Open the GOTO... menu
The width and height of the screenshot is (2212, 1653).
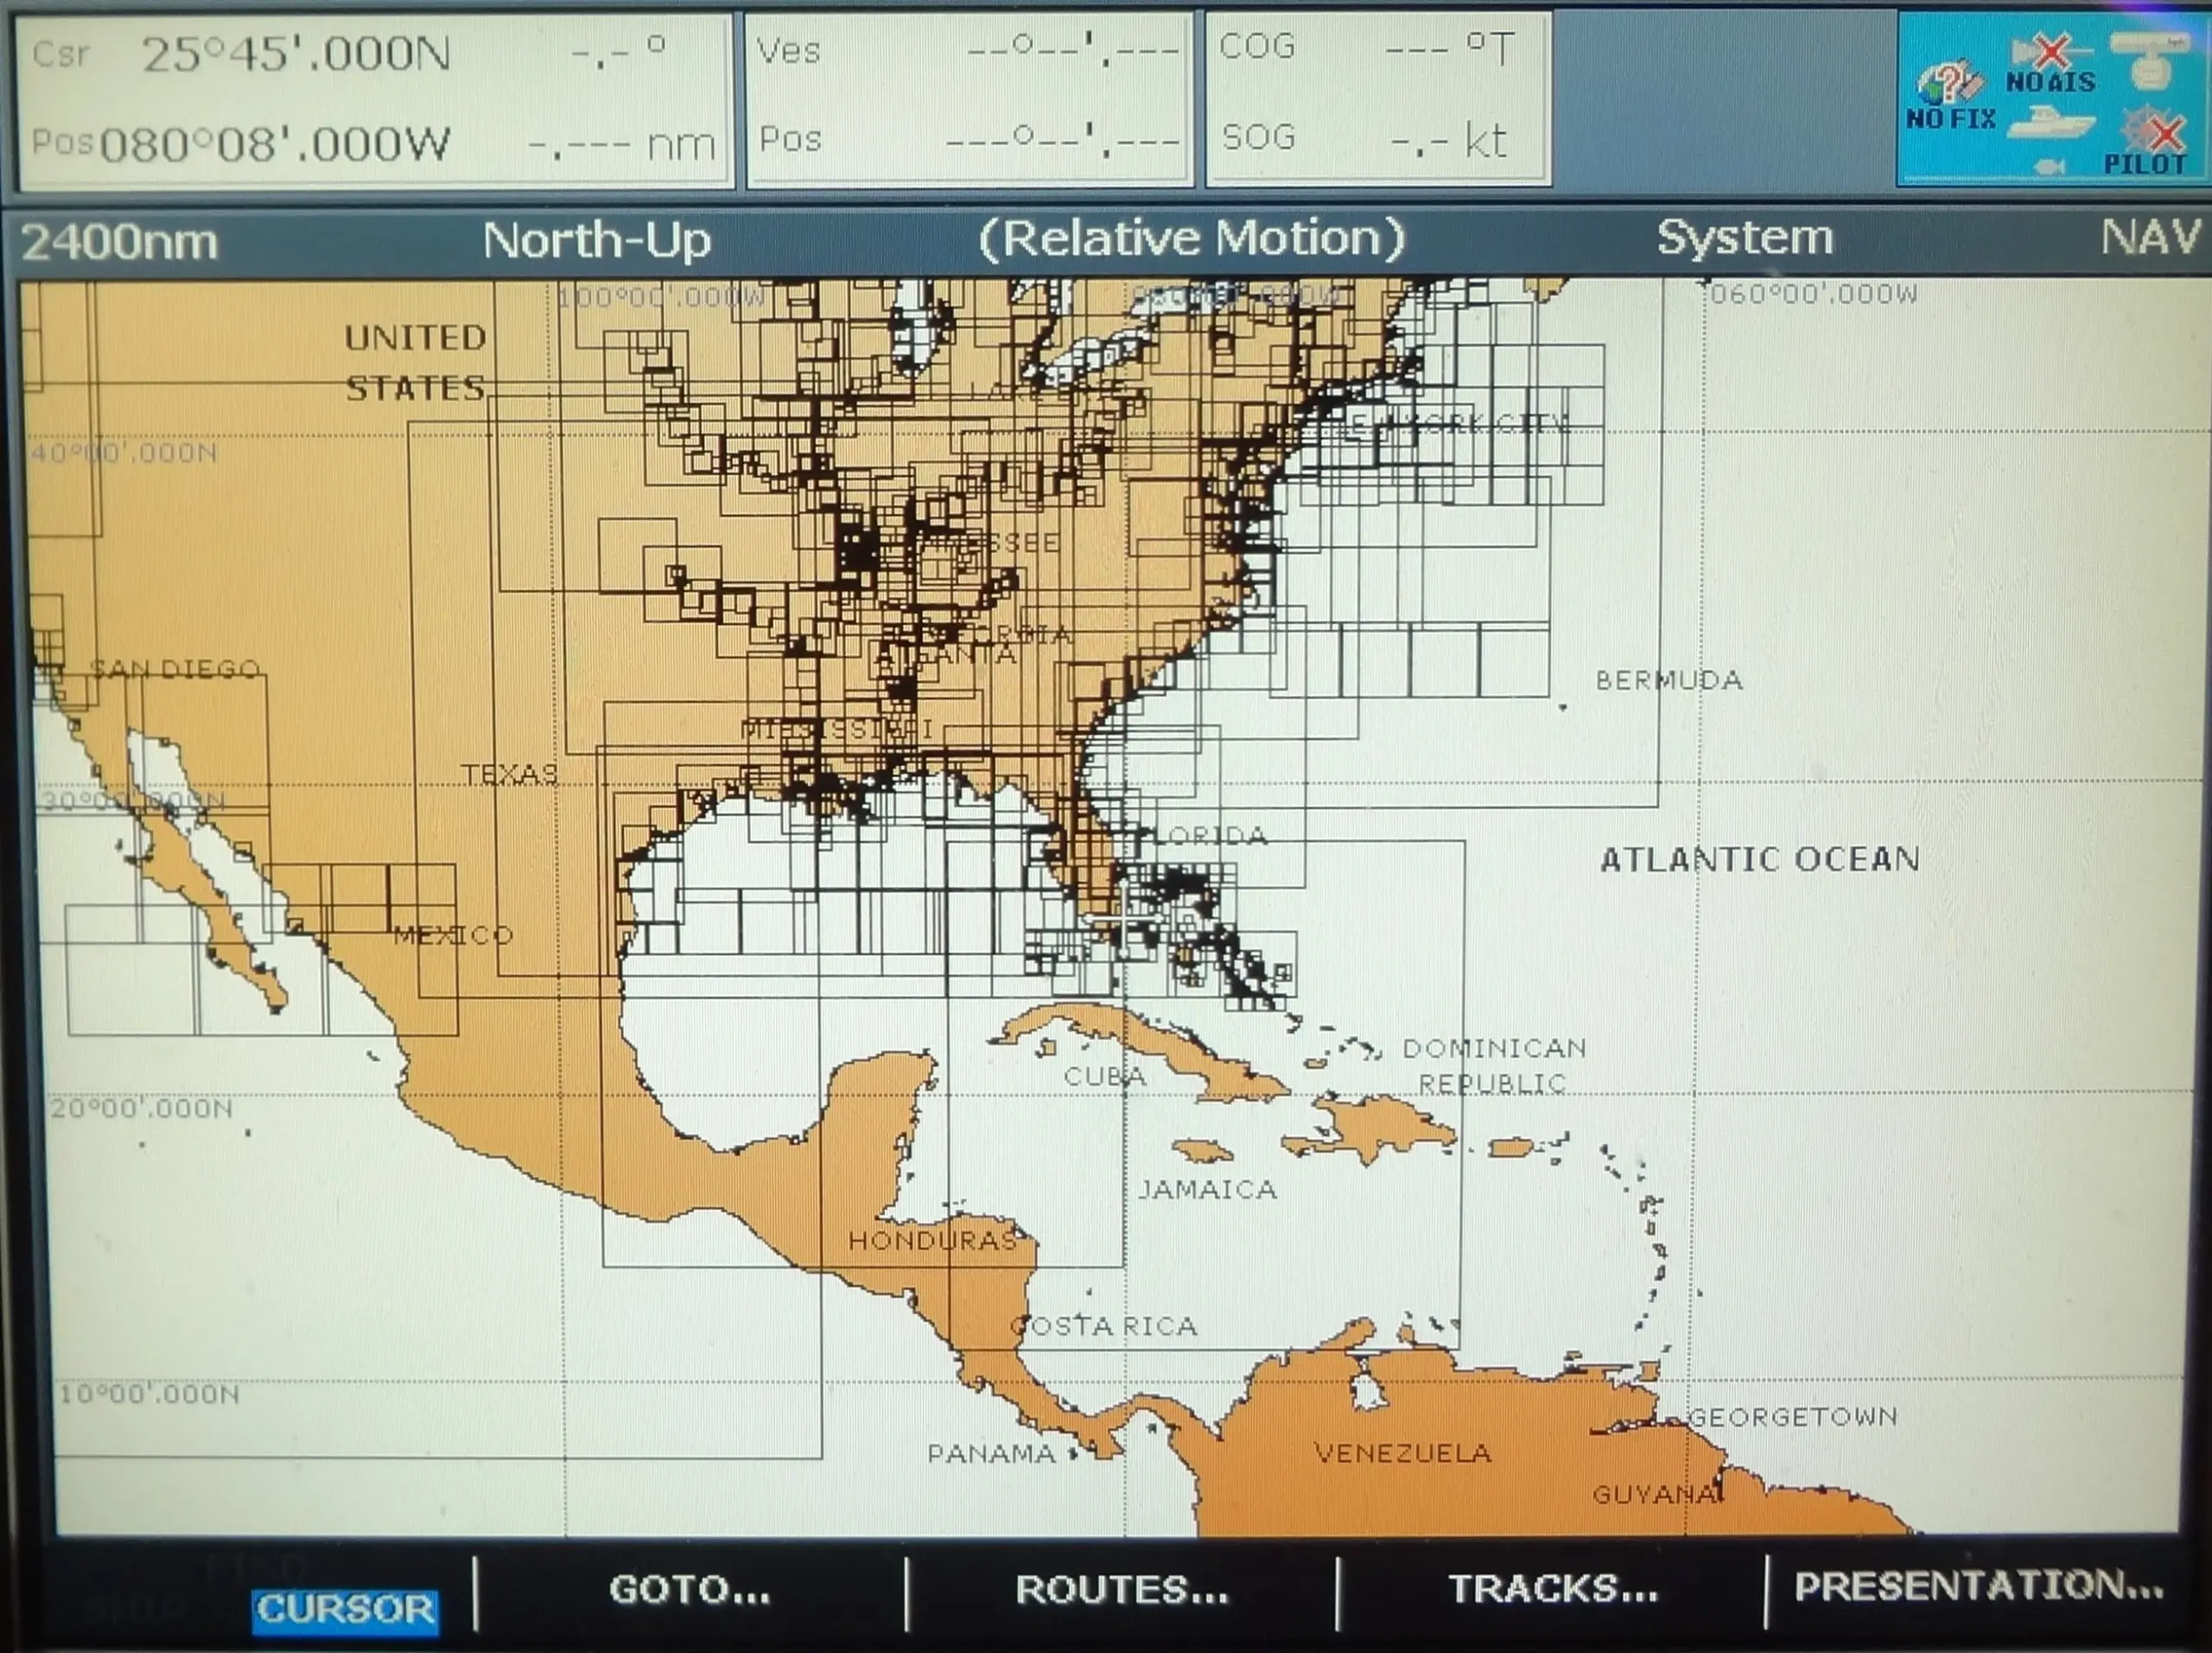[690, 1592]
